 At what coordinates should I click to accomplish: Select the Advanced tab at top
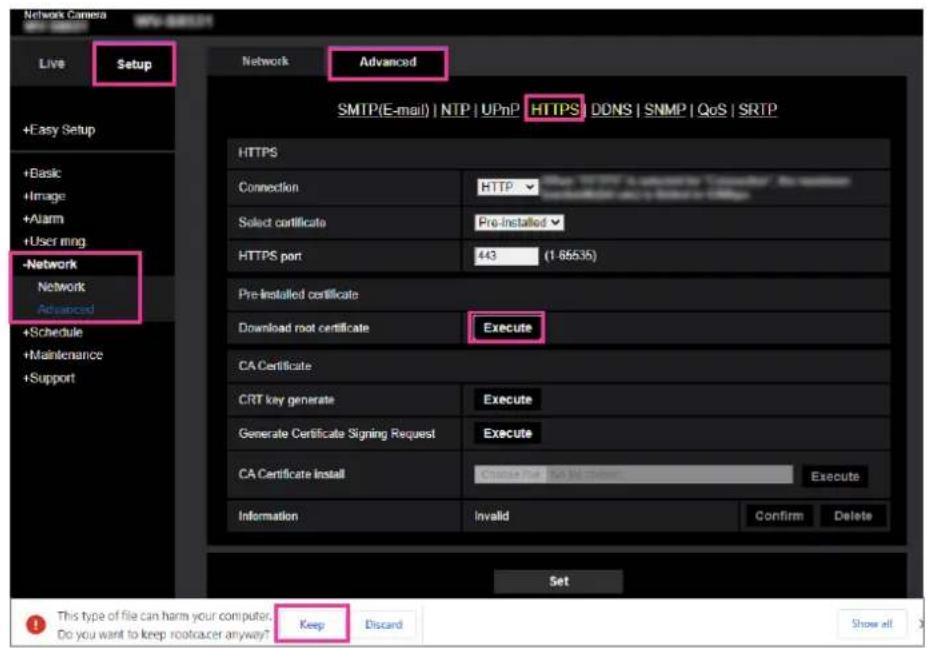point(388,62)
